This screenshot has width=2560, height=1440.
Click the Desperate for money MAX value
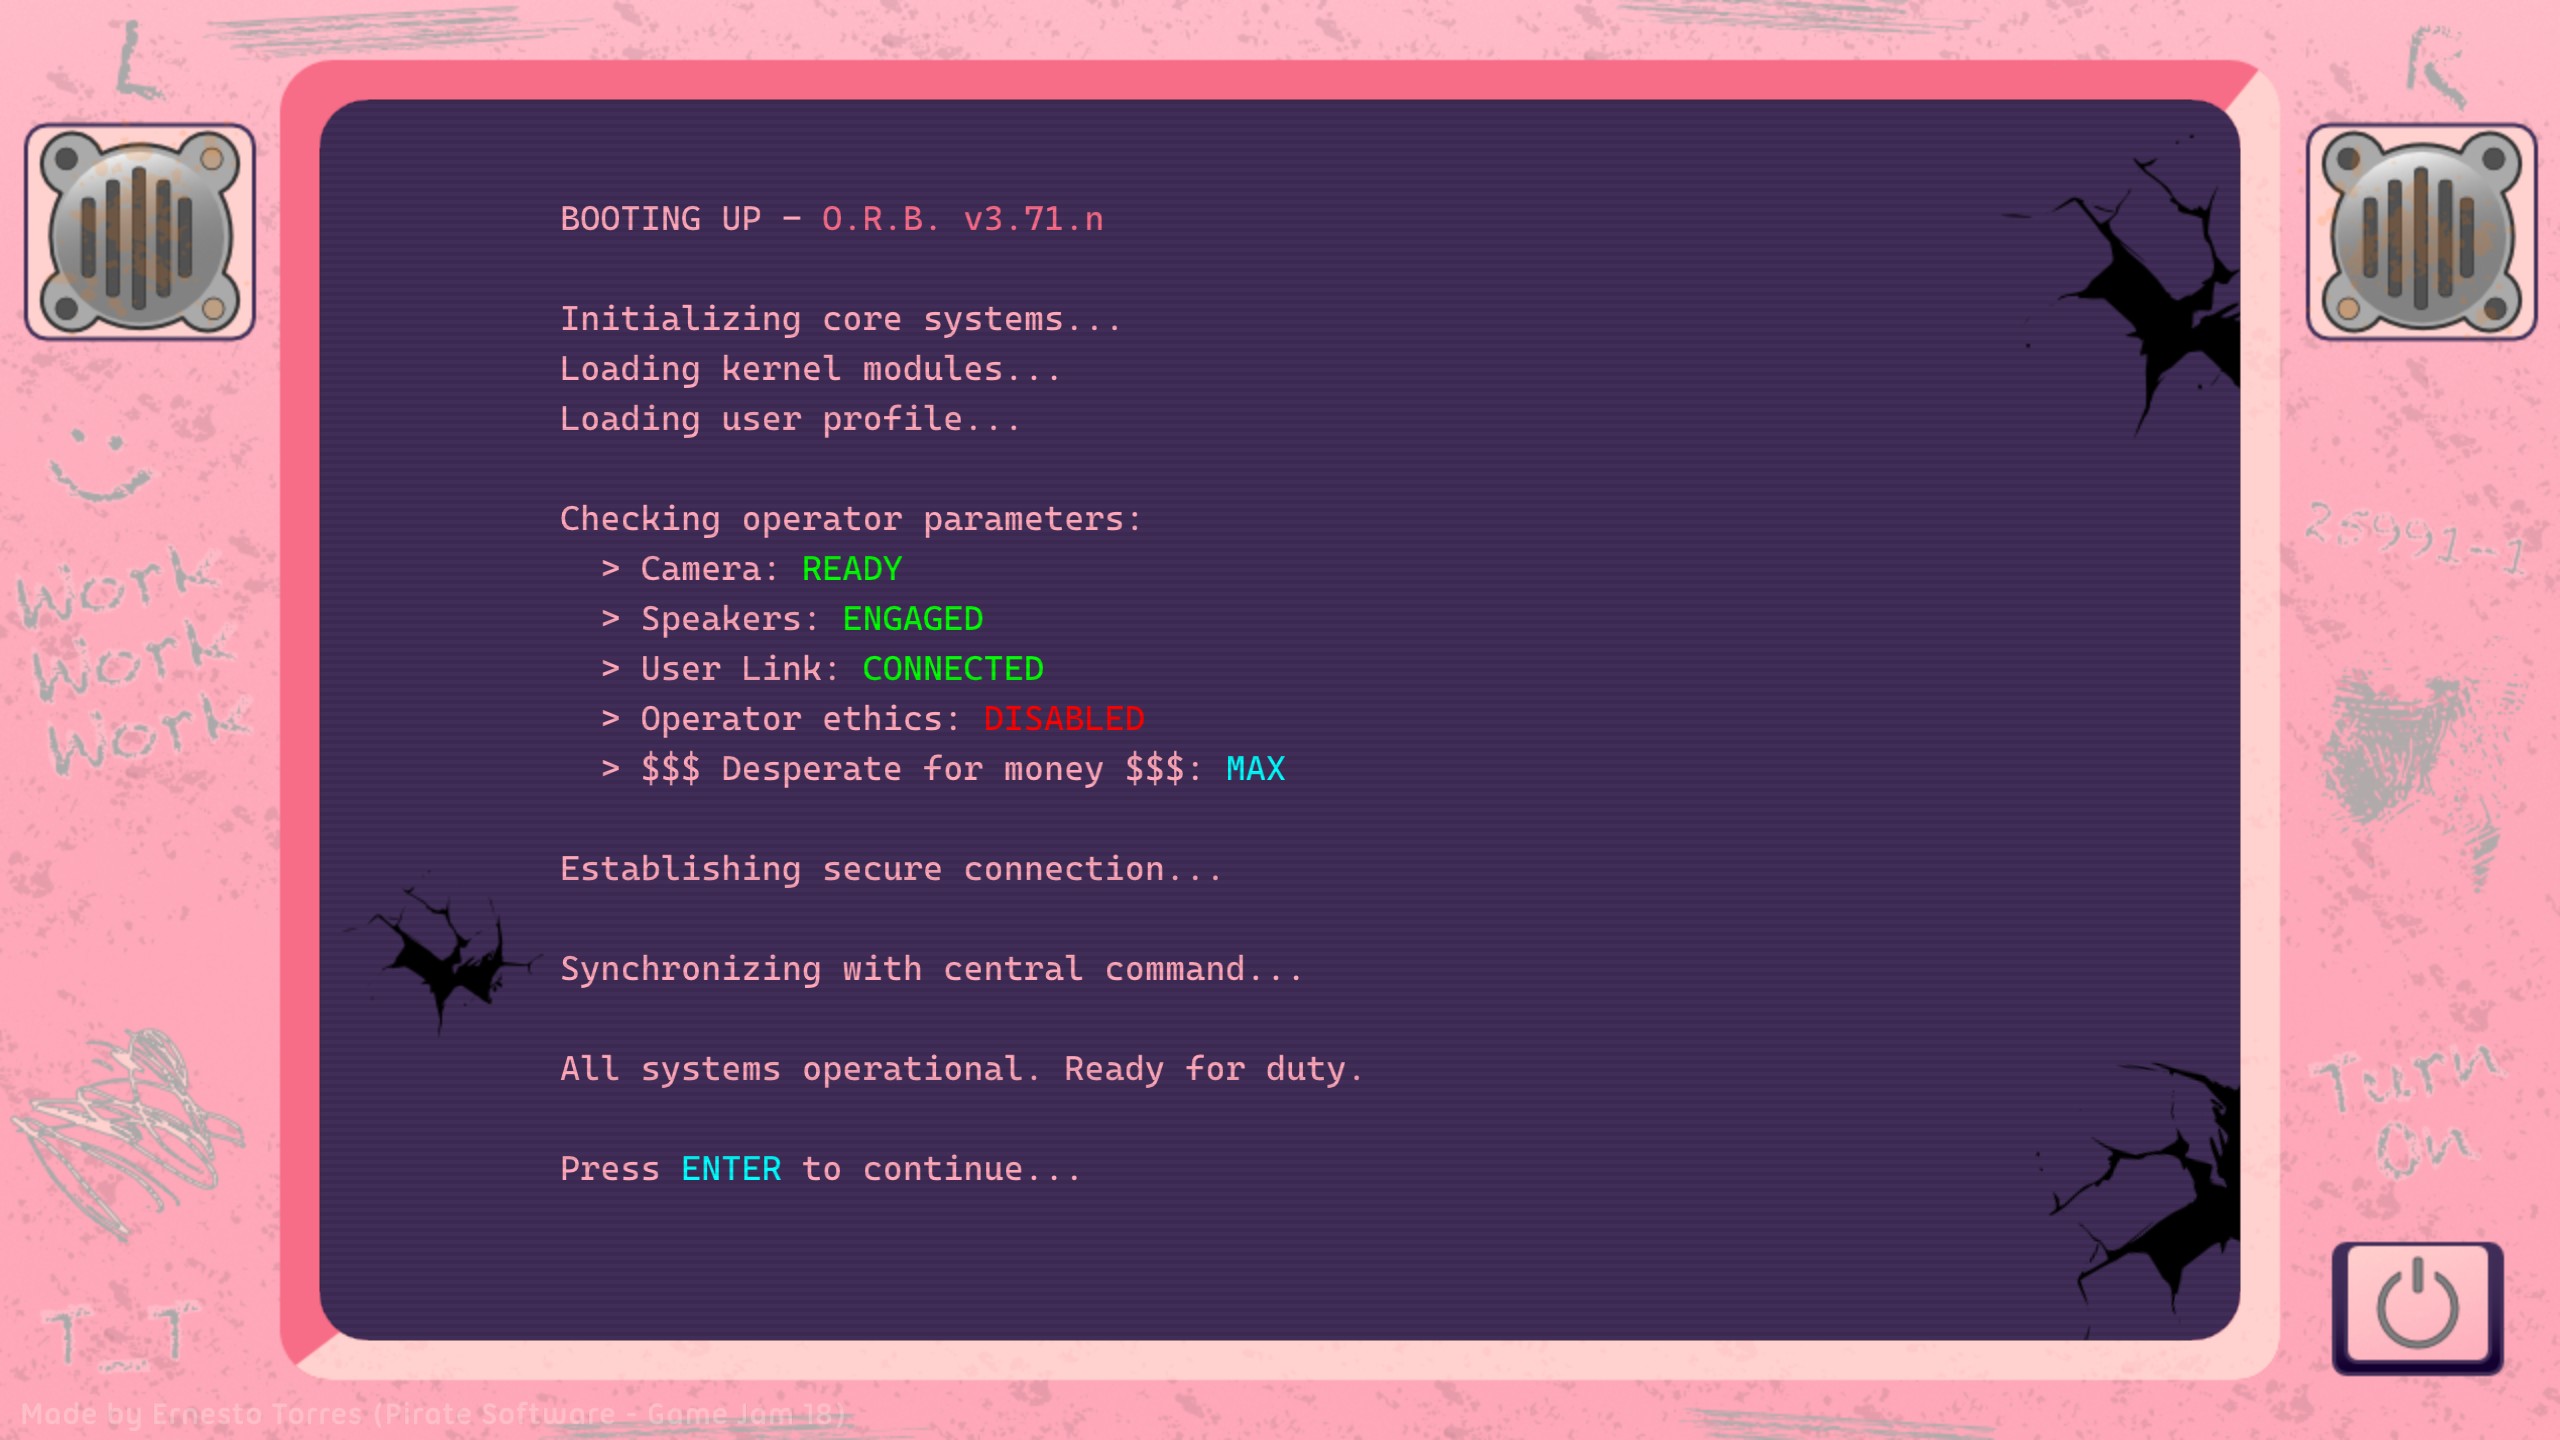[x=1255, y=768]
